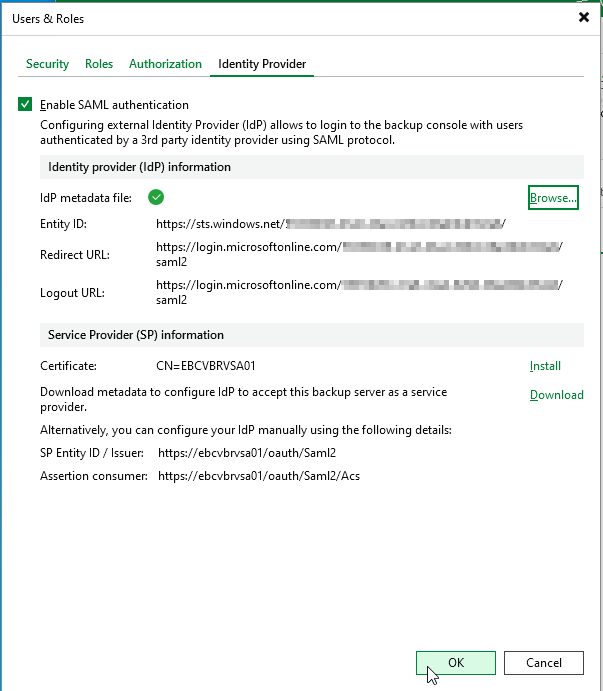
Task: Close the Users & Roles dialog
Action: click(x=584, y=17)
